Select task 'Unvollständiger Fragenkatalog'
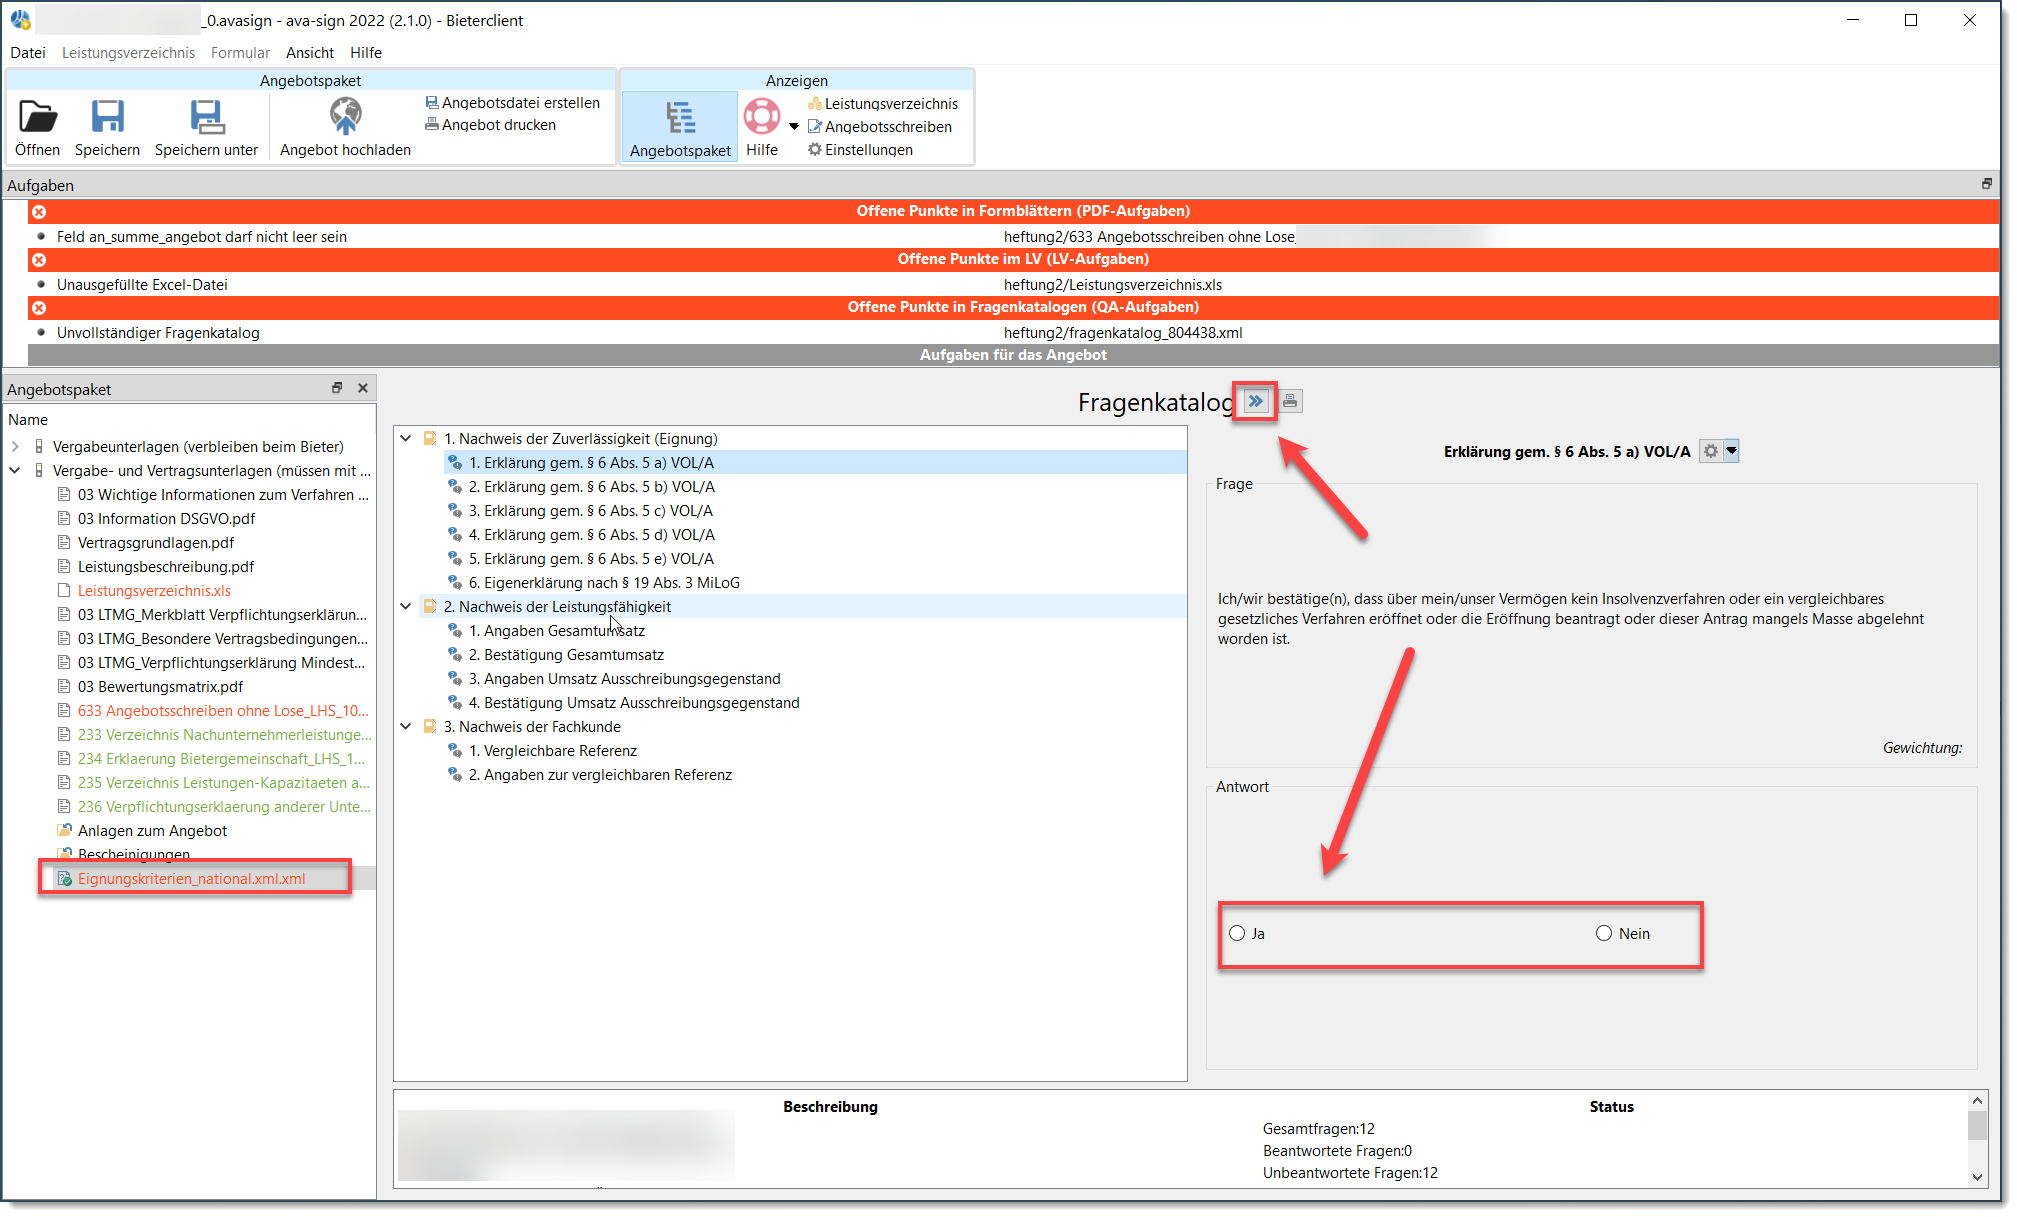This screenshot has width=2017, height=1217. click(x=158, y=333)
